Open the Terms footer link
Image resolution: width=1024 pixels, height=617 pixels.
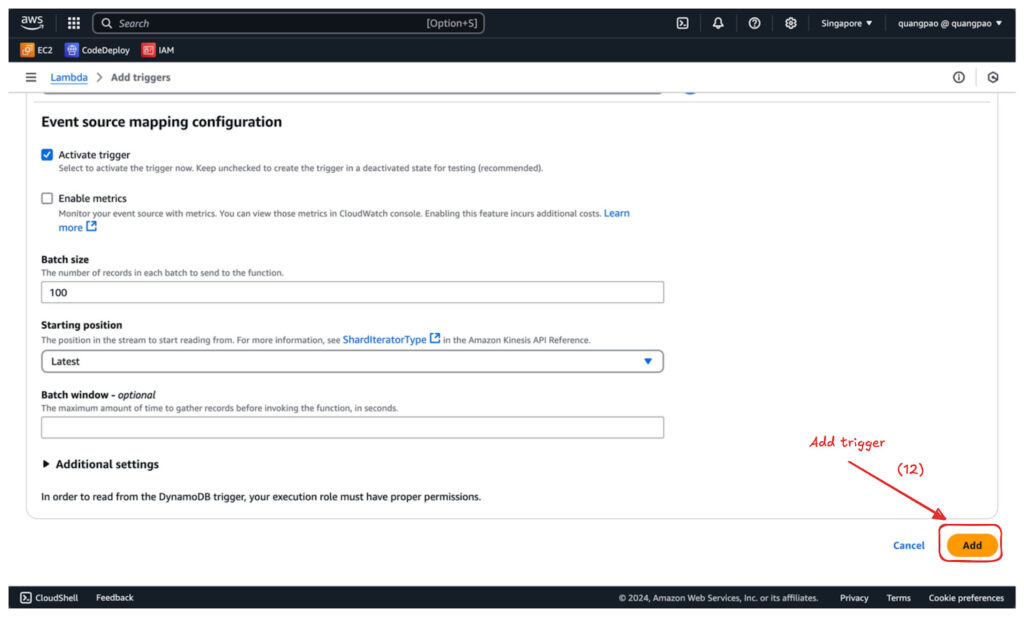pos(898,597)
